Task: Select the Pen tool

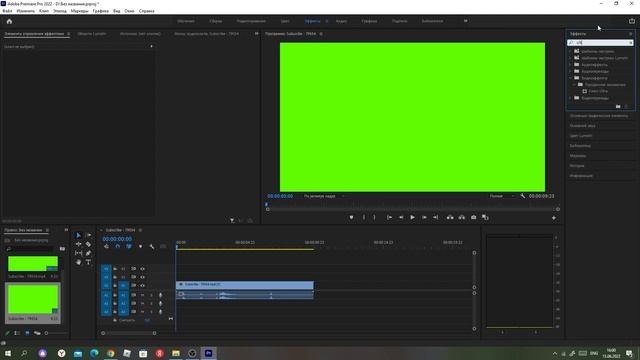Action: pos(89,253)
